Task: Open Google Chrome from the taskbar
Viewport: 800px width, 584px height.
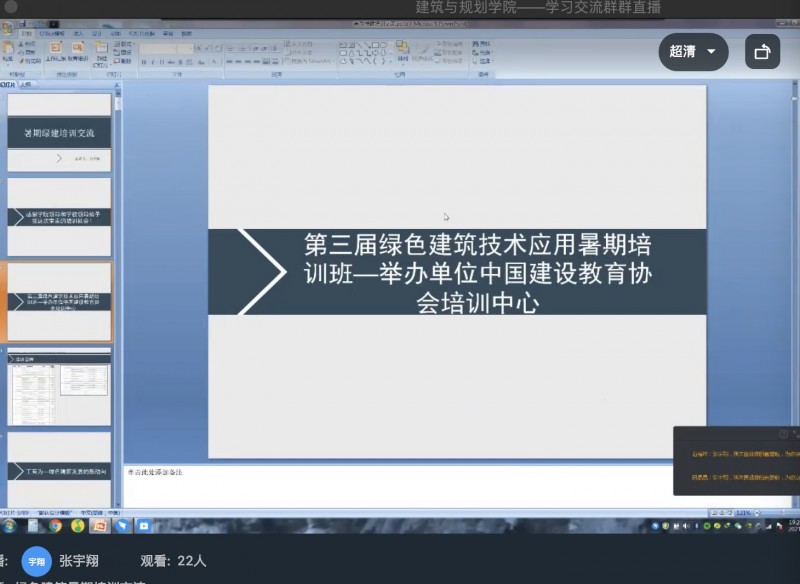Action: 55,525
